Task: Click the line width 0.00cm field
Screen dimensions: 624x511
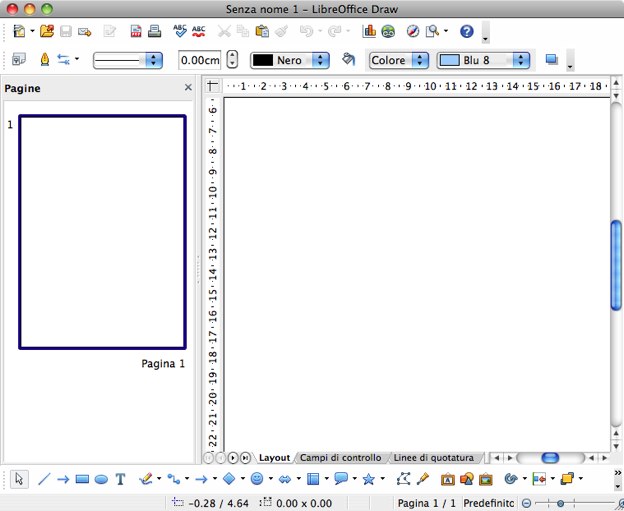Action: coord(200,60)
